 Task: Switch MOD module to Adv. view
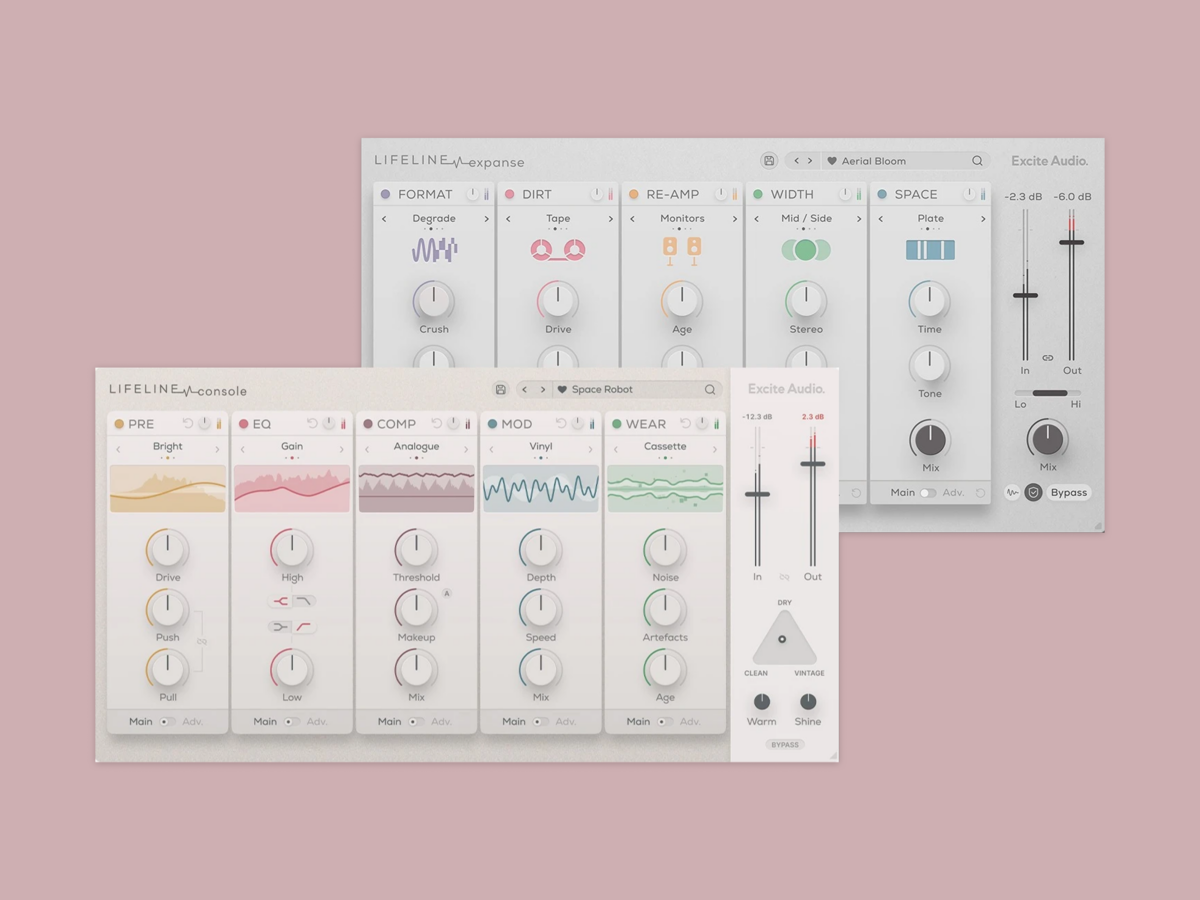click(x=566, y=722)
